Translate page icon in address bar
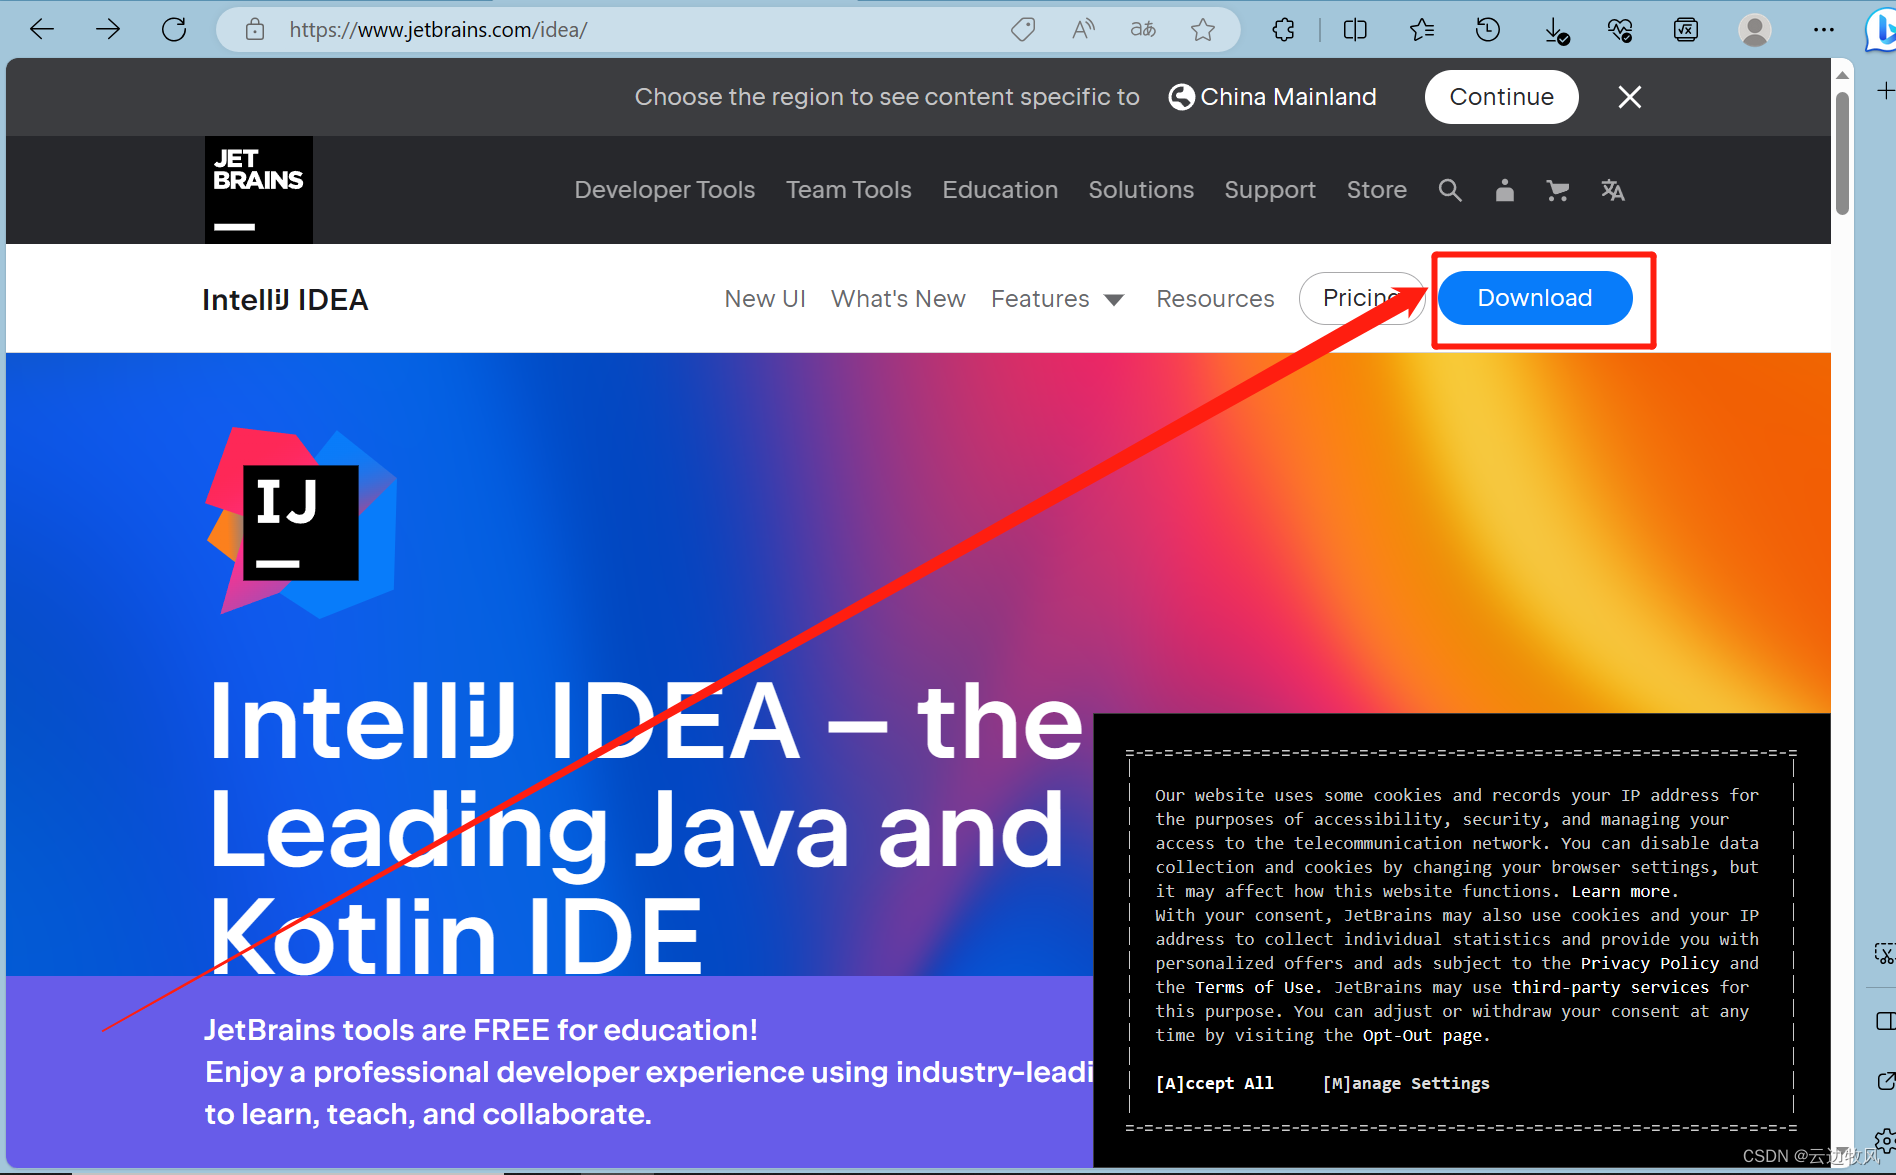 click(x=1143, y=30)
